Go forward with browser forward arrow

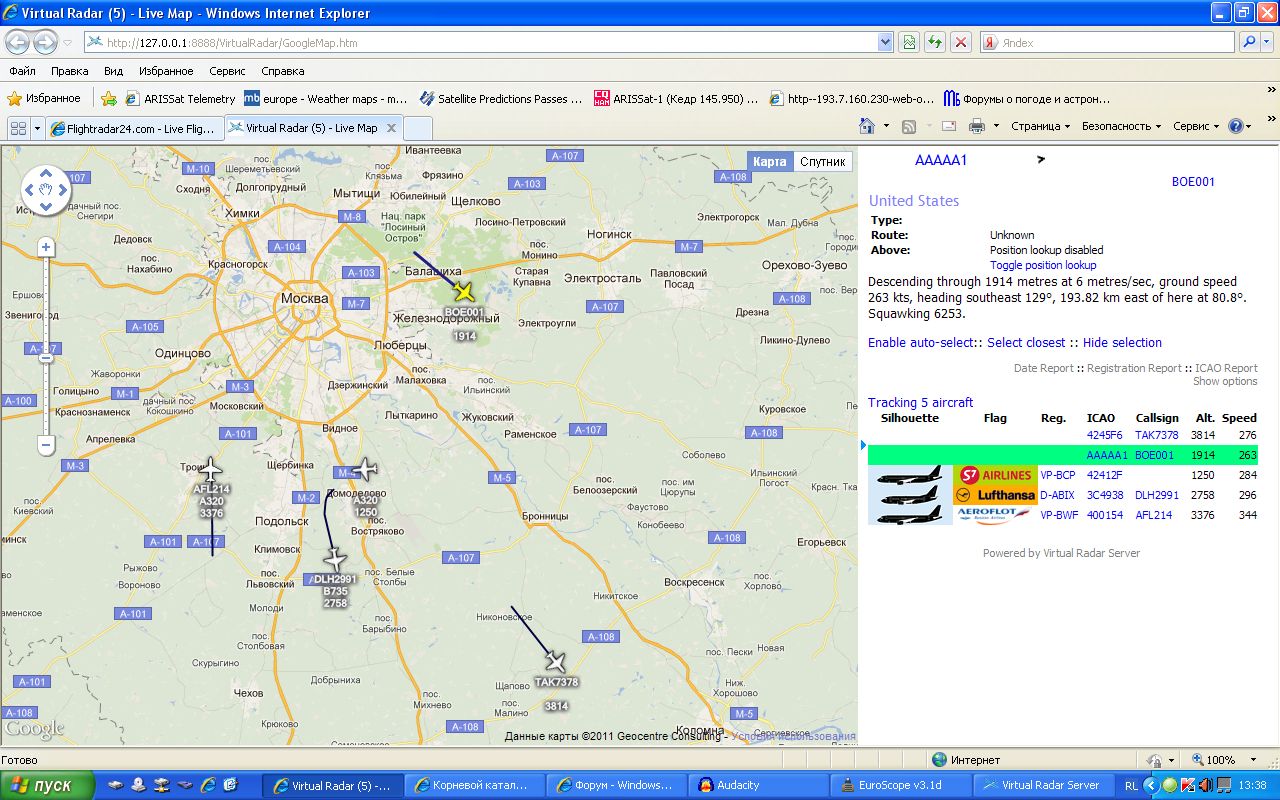46,42
